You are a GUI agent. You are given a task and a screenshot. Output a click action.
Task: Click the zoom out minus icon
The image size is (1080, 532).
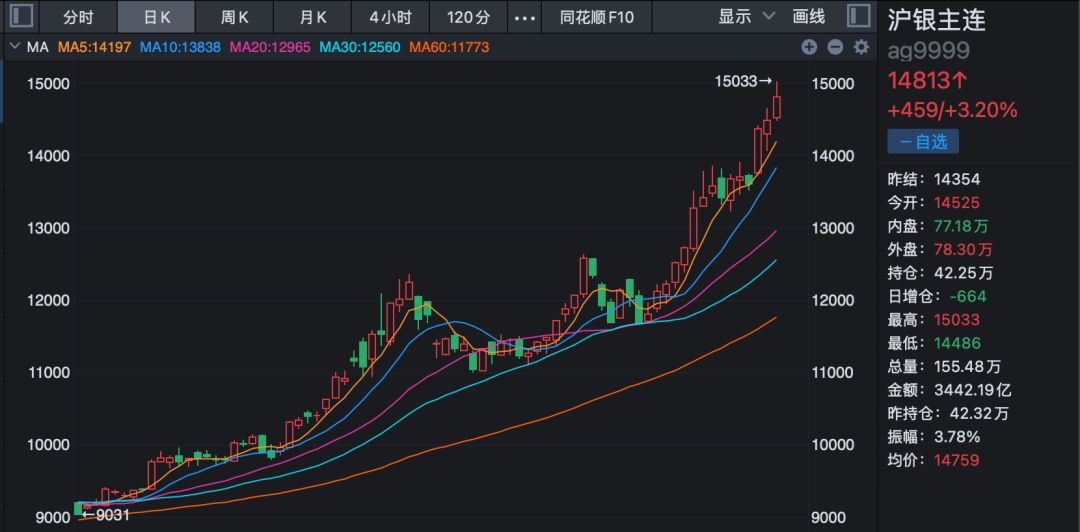point(834,47)
